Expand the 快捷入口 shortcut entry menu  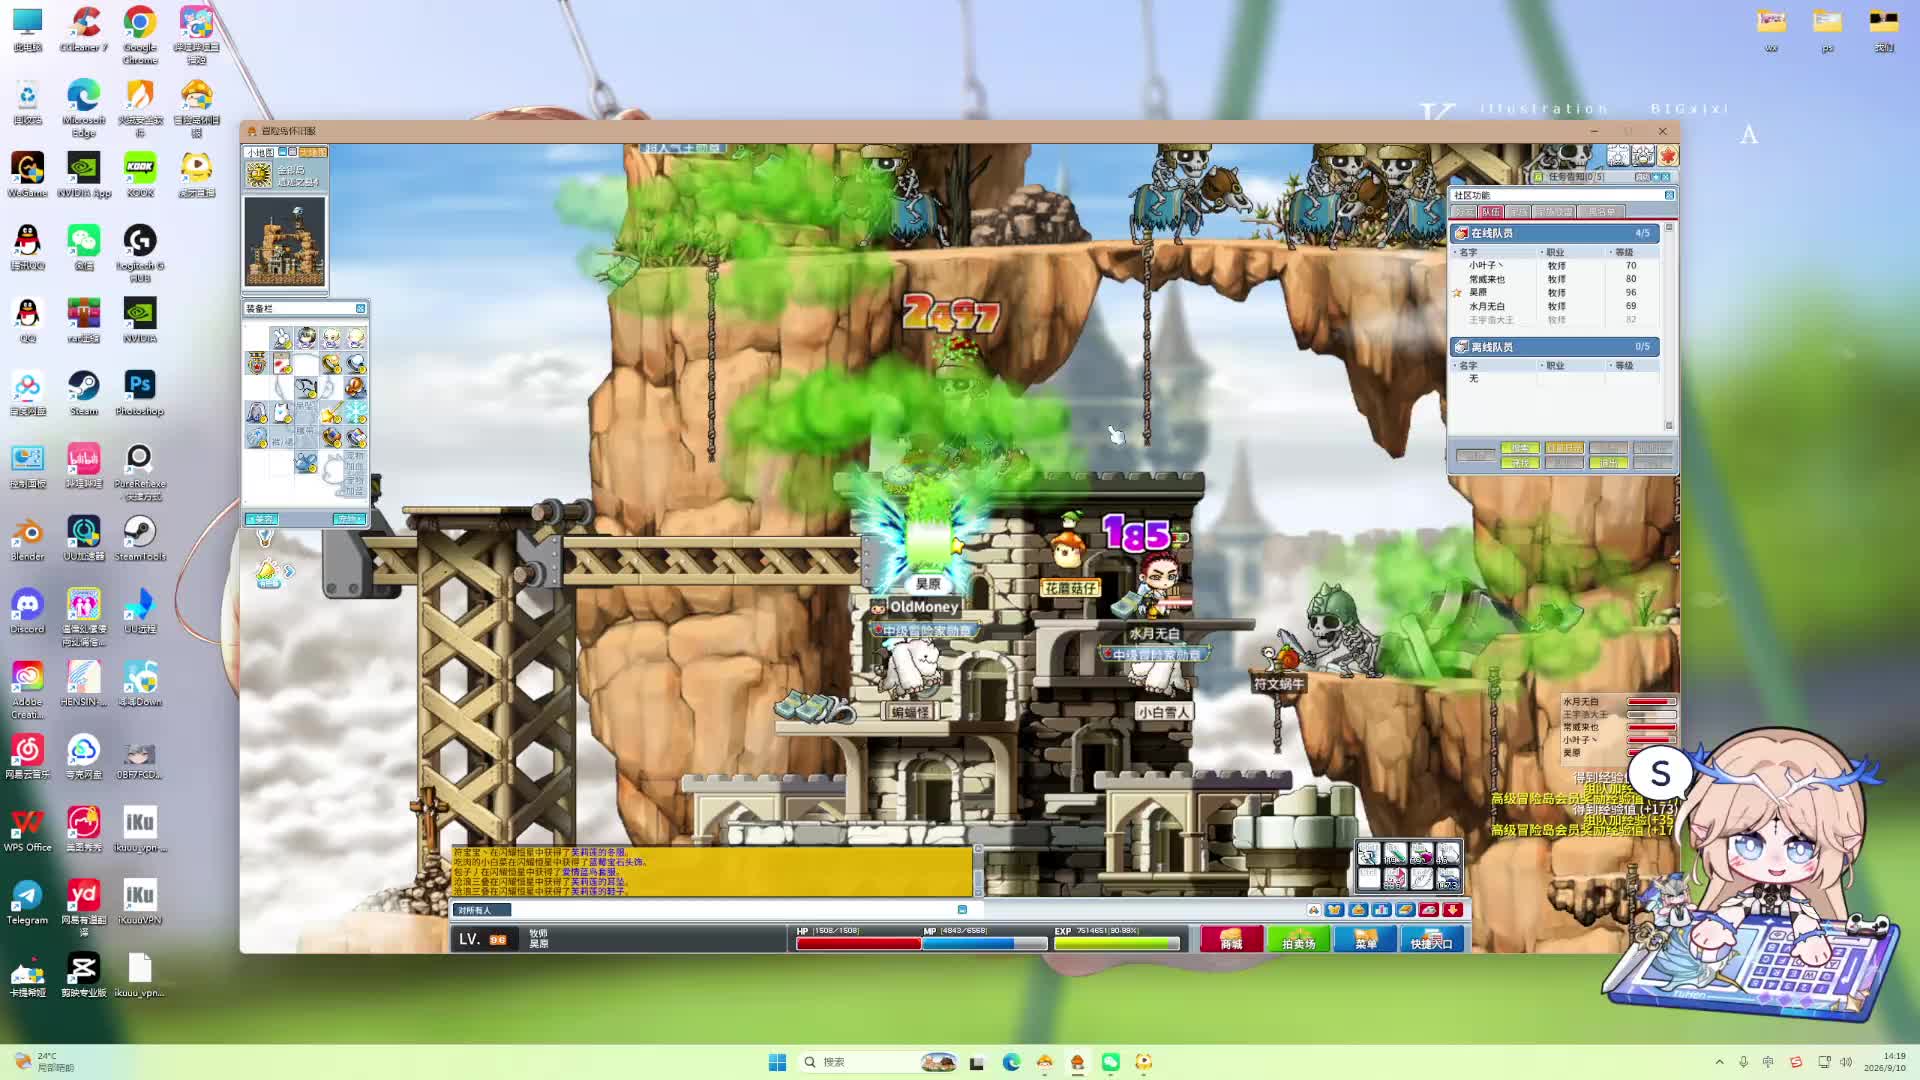click(1432, 939)
